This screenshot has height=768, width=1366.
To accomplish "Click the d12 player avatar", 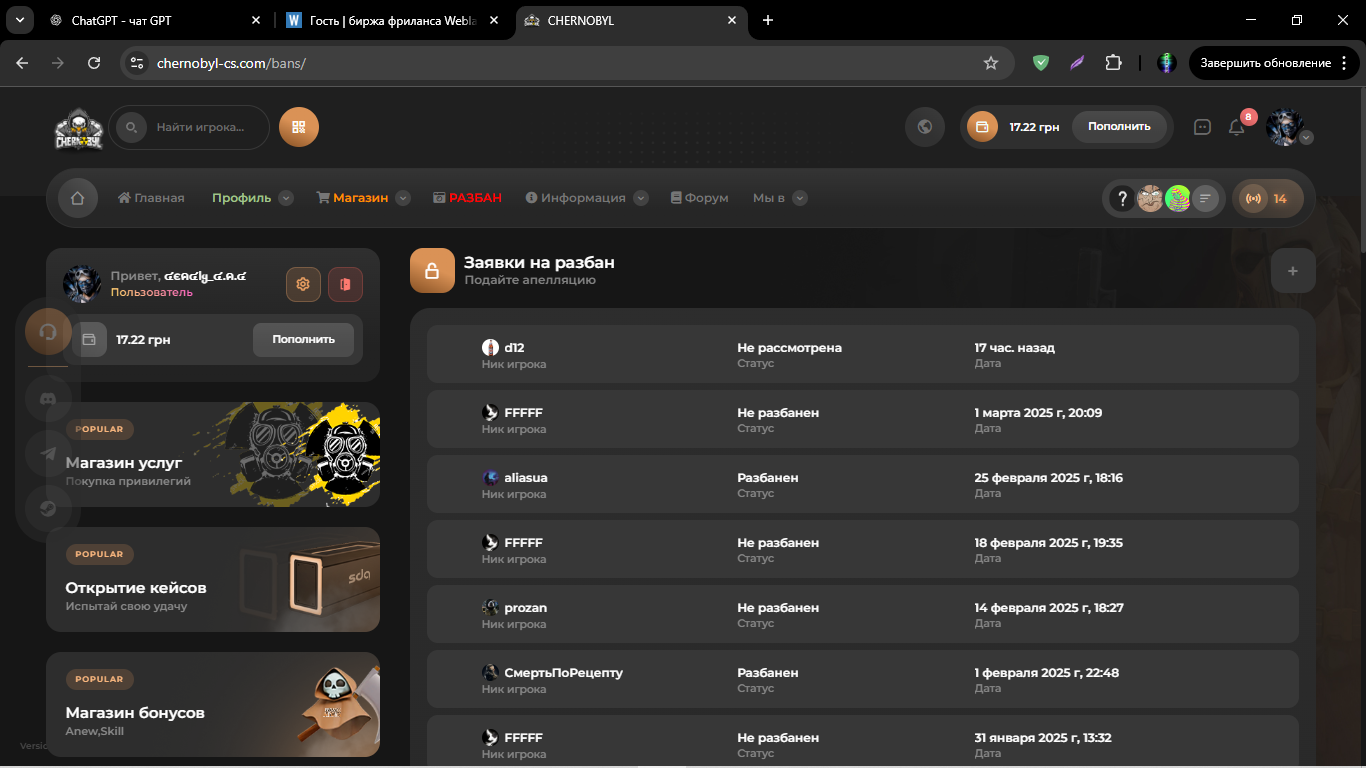I will pos(490,347).
